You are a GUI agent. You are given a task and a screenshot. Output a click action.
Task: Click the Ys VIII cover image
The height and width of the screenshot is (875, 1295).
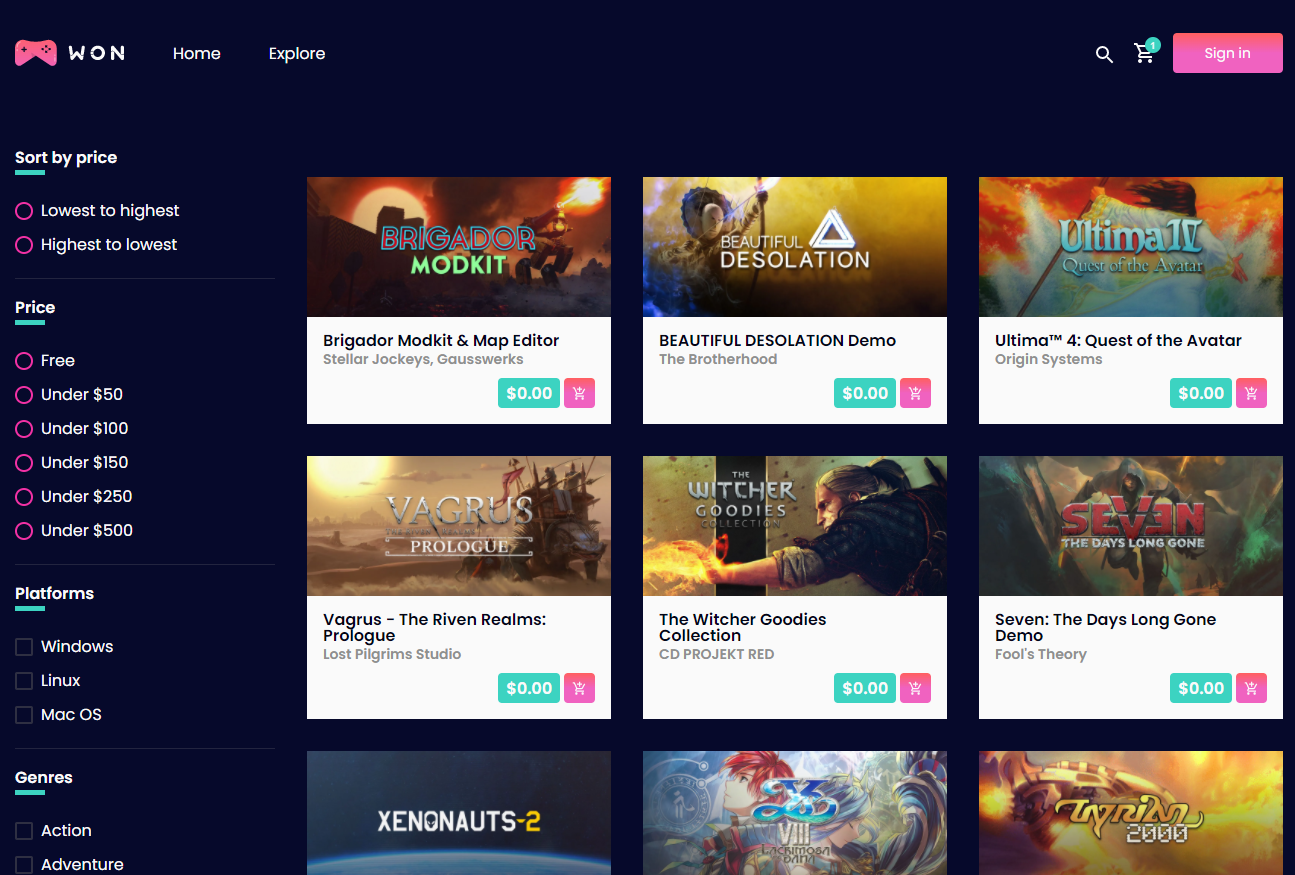coord(795,813)
